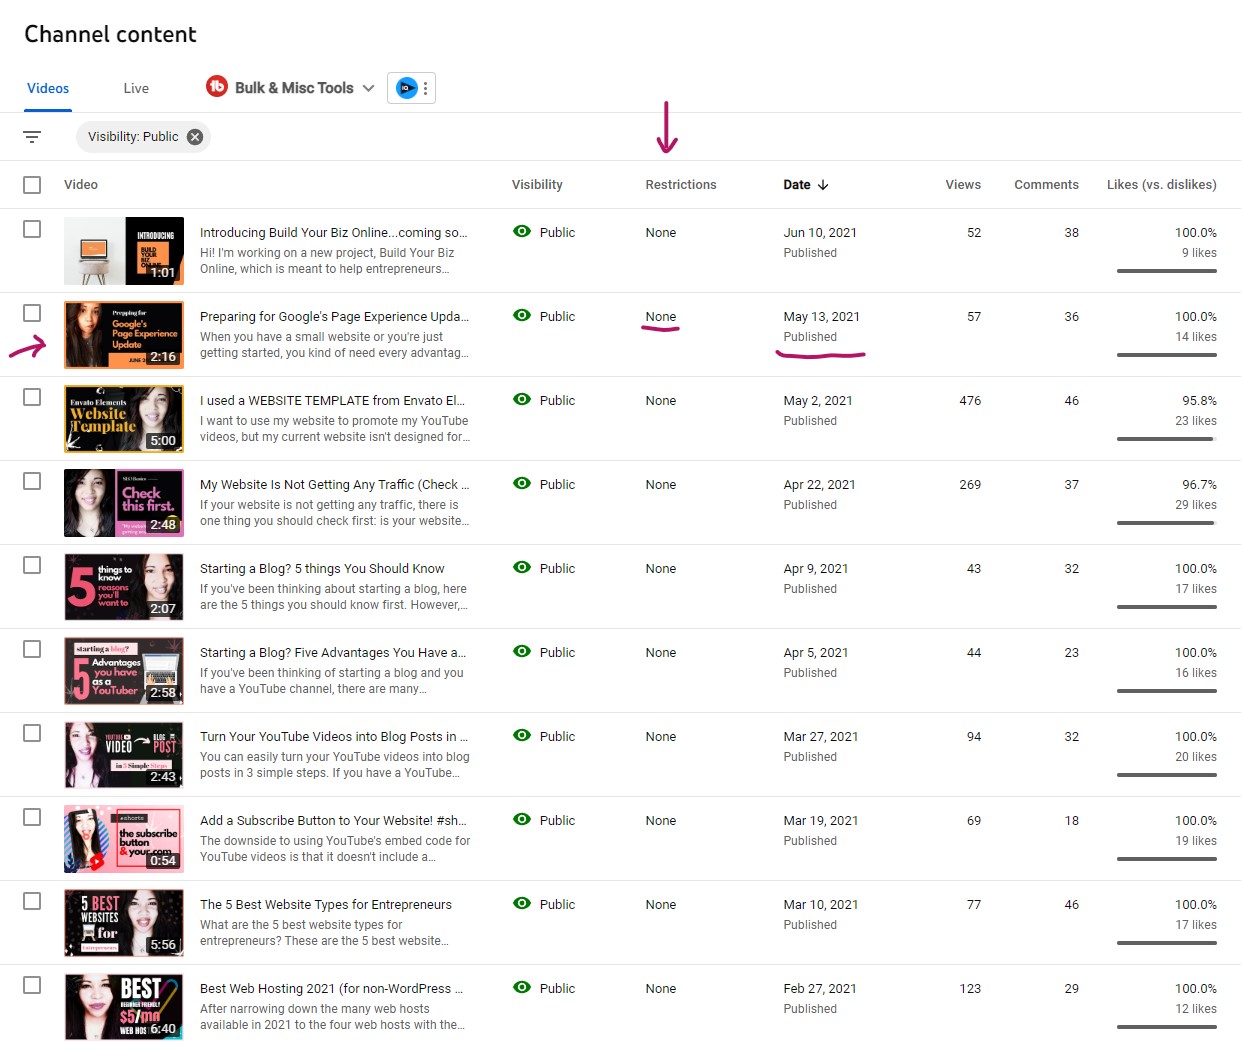The image size is (1244, 1048).
Task: Remove the Visibility: Public filter chip
Action: tap(195, 137)
